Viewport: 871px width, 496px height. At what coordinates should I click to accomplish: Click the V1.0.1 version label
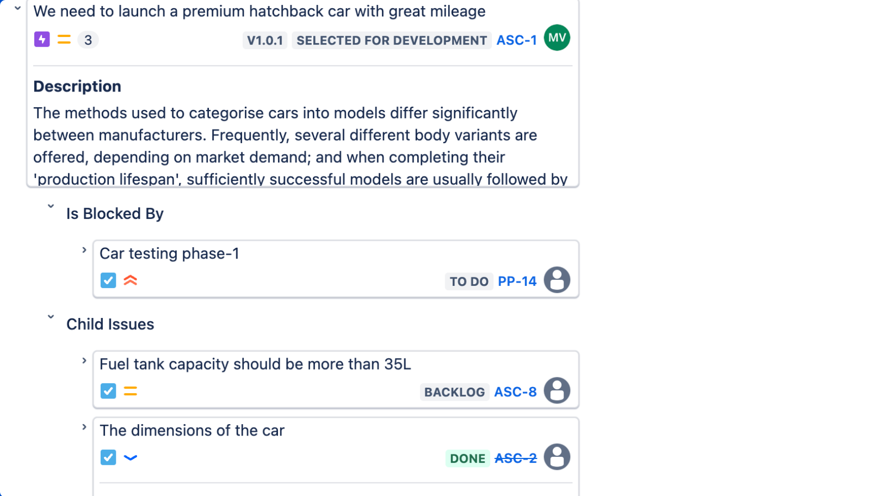(x=265, y=40)
